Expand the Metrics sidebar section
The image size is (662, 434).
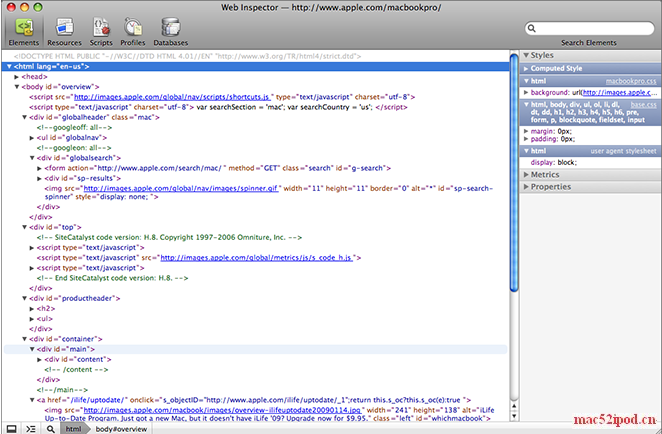[x=526, y=174]
